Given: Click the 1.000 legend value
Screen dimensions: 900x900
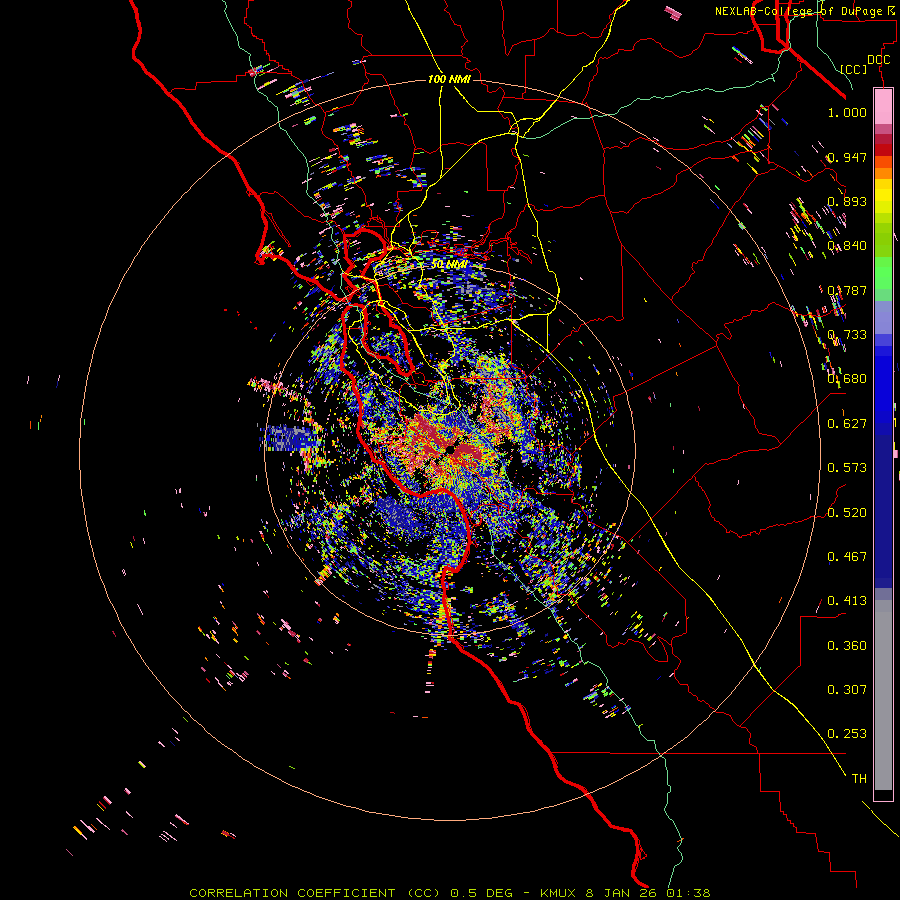Looking at the screenshot, I should 847,112.
